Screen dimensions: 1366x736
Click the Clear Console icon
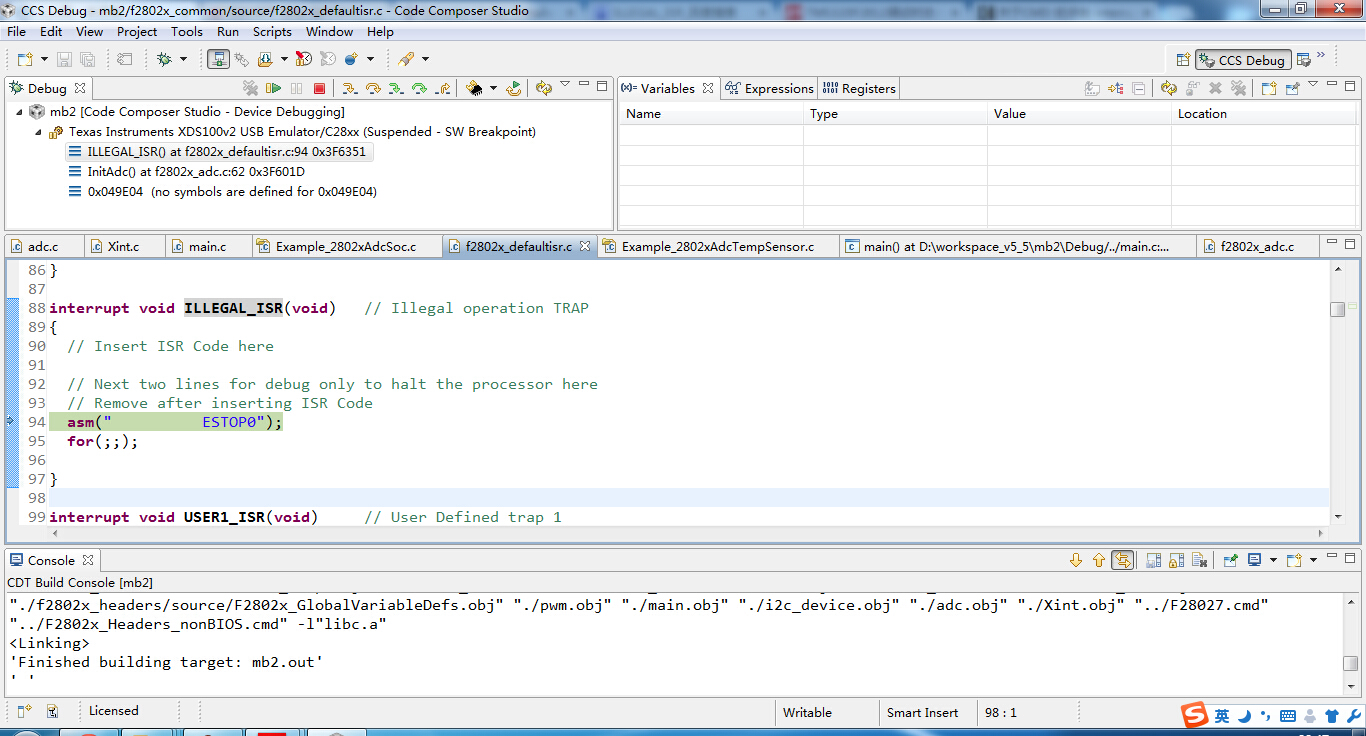[1200, 560]
